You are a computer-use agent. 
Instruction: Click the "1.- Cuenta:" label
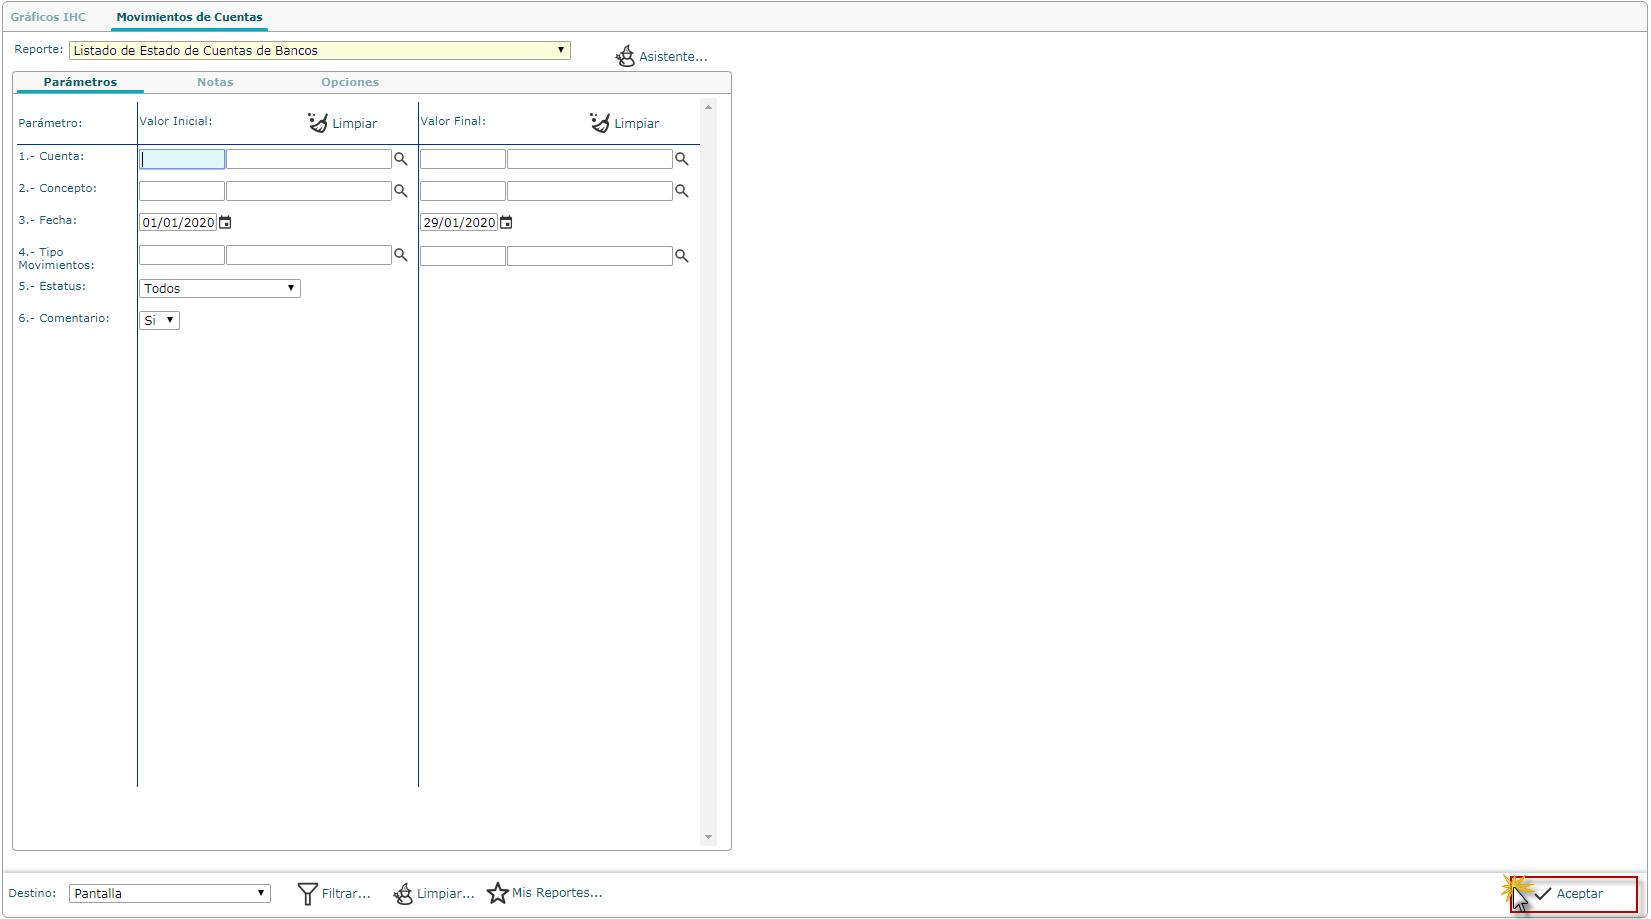pyautogui.click(x=51, y=156)
